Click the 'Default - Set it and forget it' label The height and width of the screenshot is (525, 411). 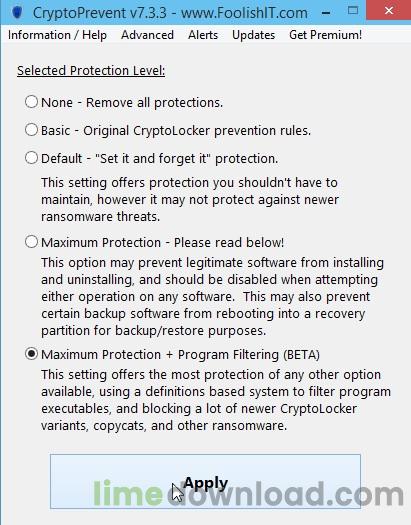click(x=160, y=159)
